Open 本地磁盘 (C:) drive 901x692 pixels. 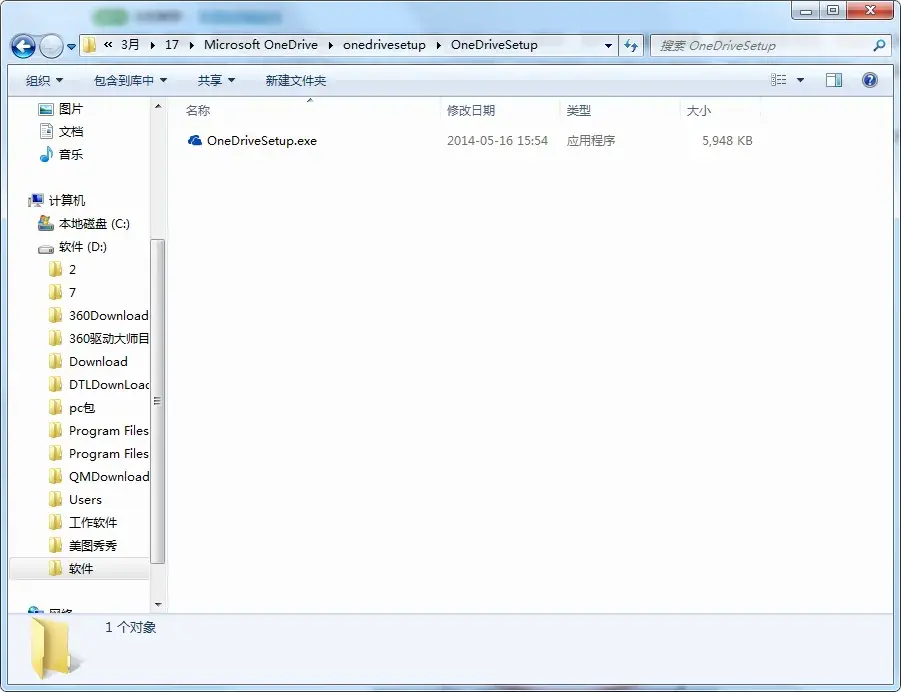click(94, 224)
